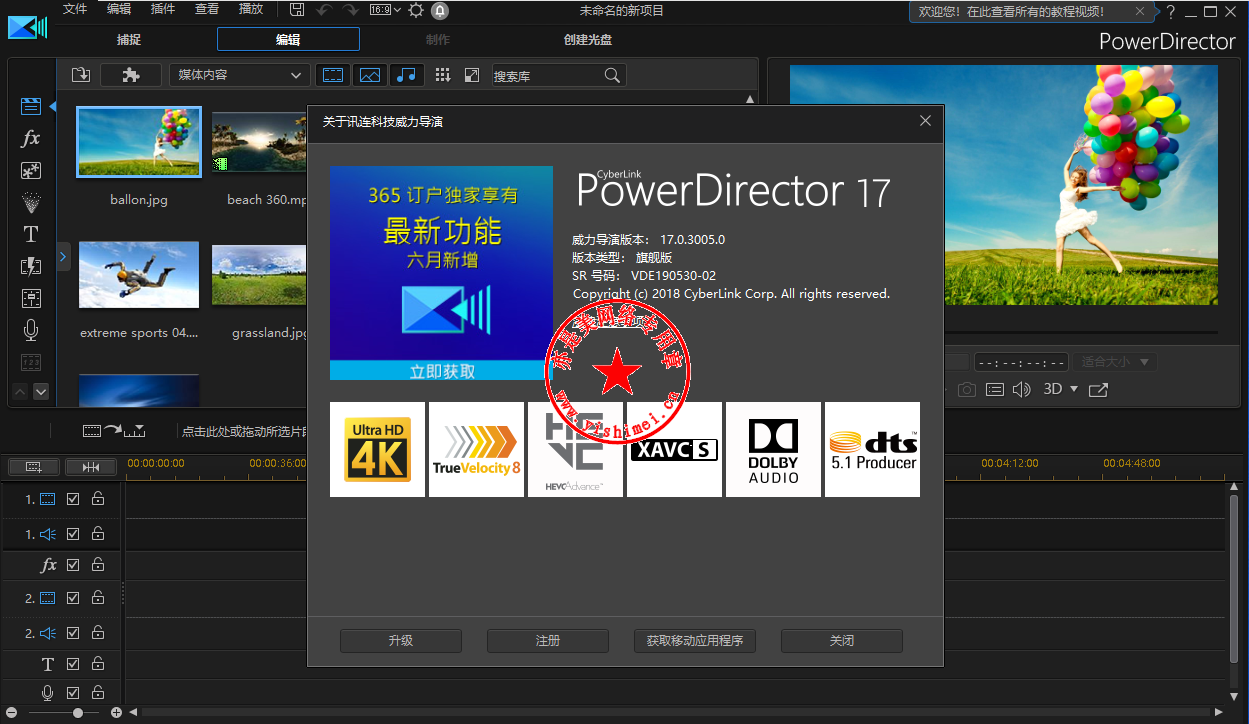Click the sidebar rooms scroll-up arrow
This screenshot has width=1249, height=724.
pyautogui.click(x=20, y=391)
